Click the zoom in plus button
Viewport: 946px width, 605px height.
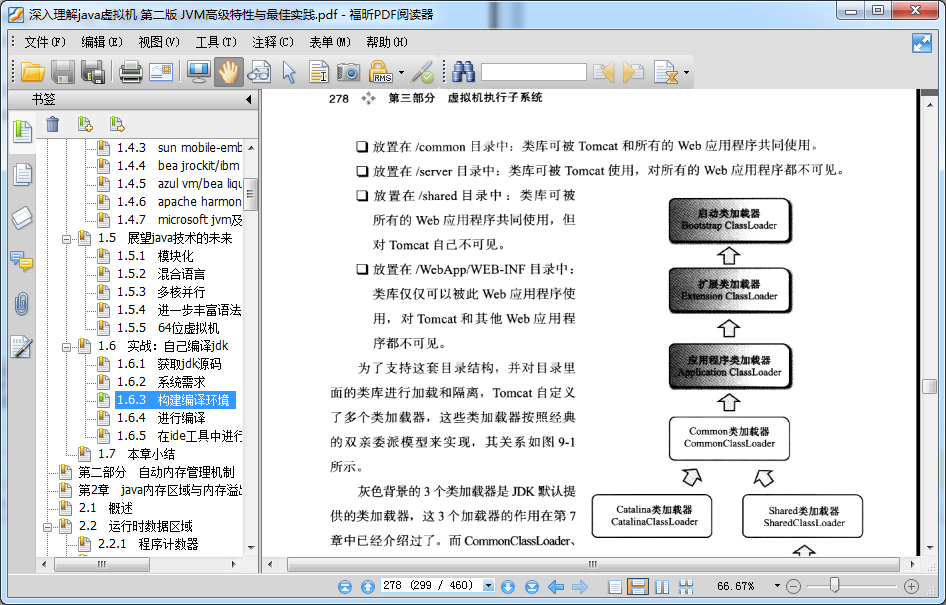point(911,586)
